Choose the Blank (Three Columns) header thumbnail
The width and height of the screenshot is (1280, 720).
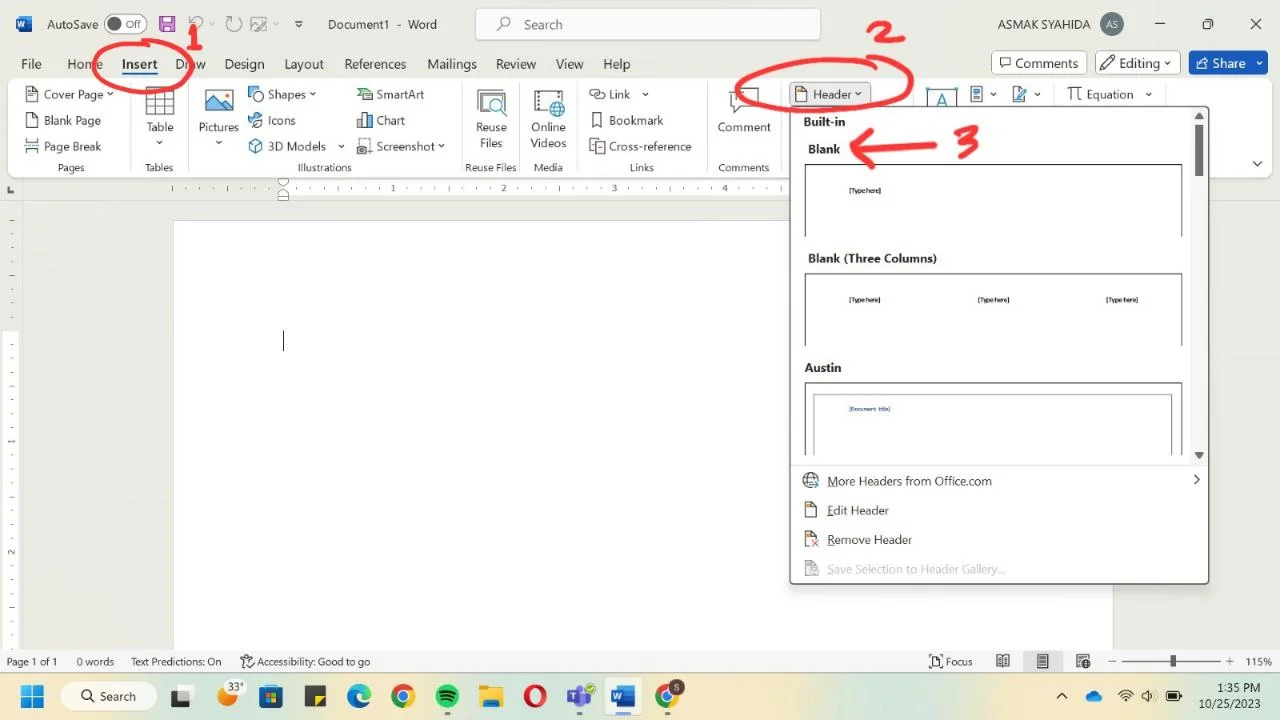coord(993,309)
